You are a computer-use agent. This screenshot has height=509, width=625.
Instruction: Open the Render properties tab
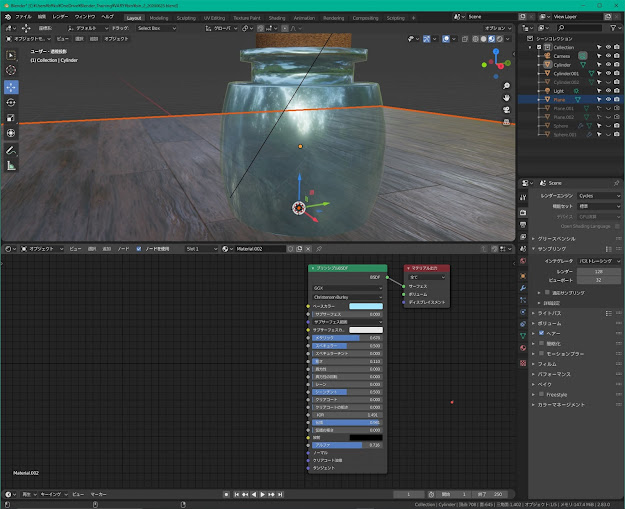pyautogui.click(x=523, y=213)
